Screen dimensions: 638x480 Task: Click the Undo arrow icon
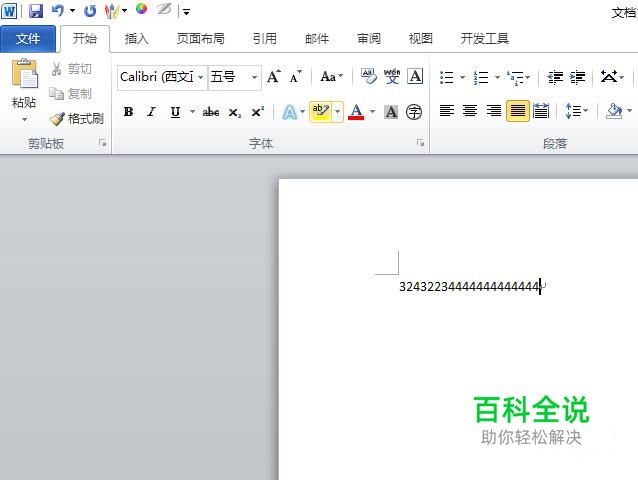point(58,11)
